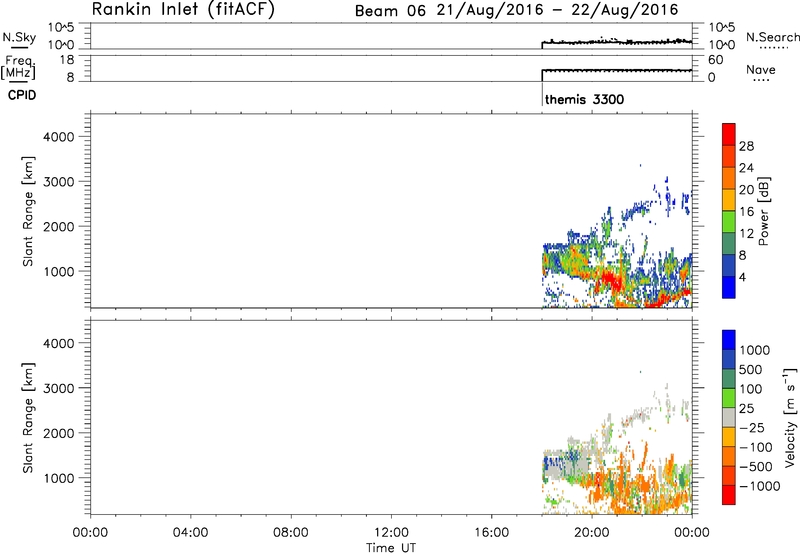
Task: Click the '3000' range tick in velocity panel
Action: (x=59, y=388)
